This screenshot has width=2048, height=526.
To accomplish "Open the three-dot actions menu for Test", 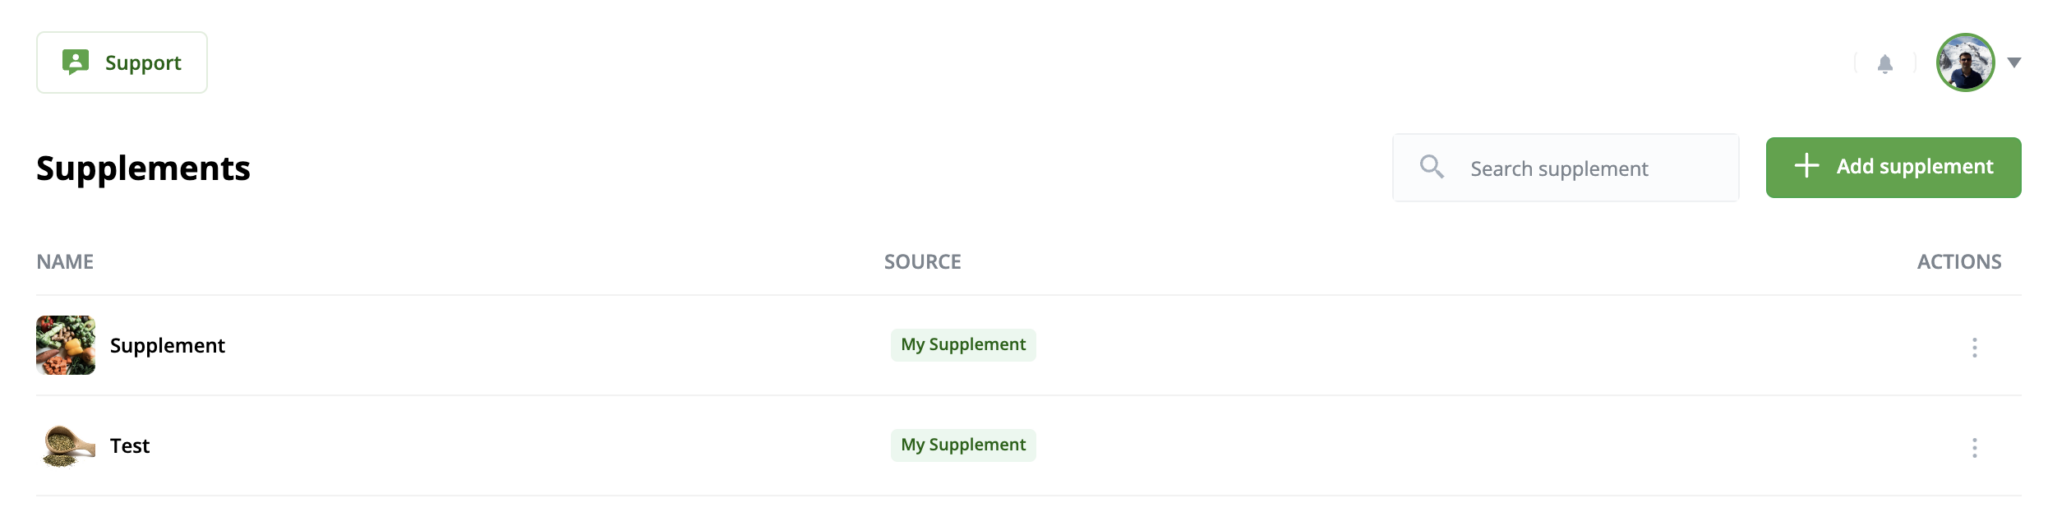I will (1974, 447).
